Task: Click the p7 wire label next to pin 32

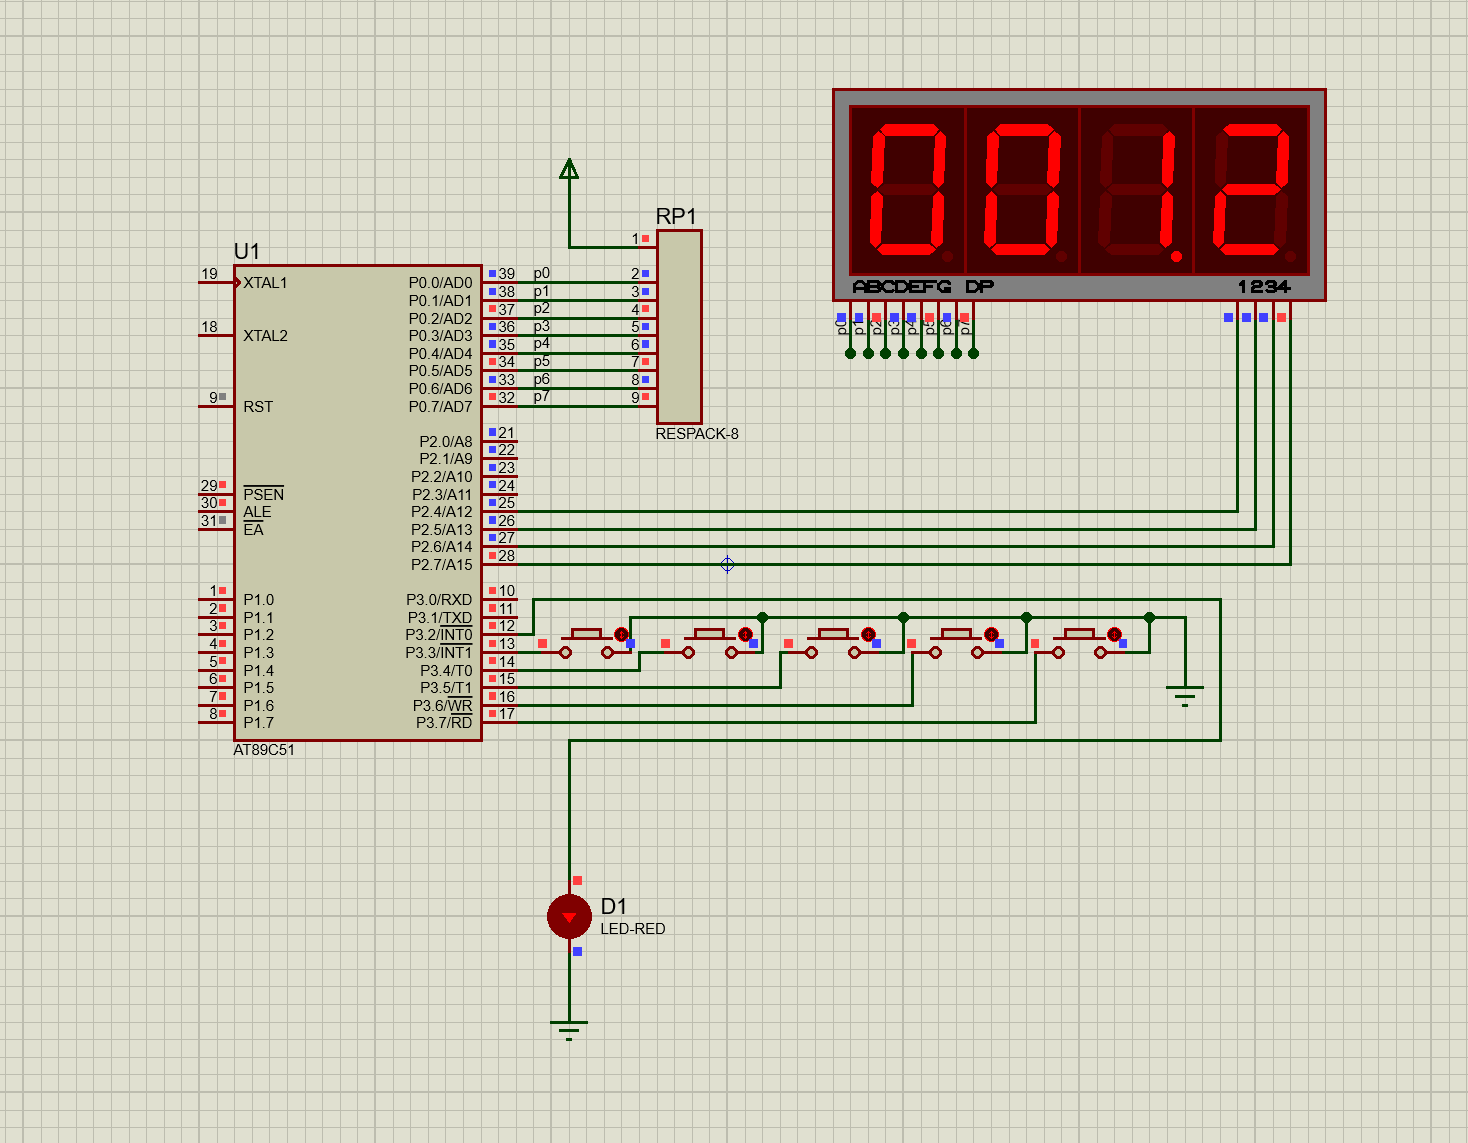Action: [541, 397]
